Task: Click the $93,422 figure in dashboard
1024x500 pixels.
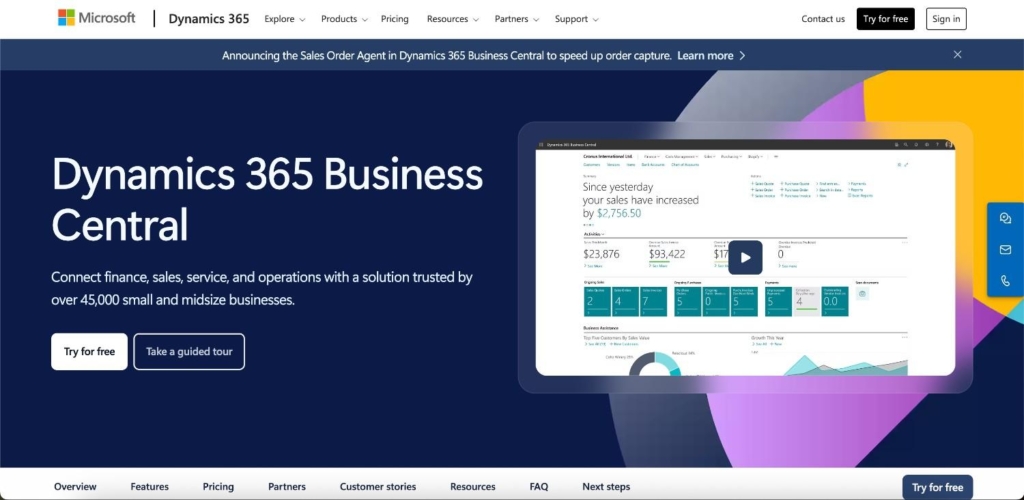Action: point(667,254)
